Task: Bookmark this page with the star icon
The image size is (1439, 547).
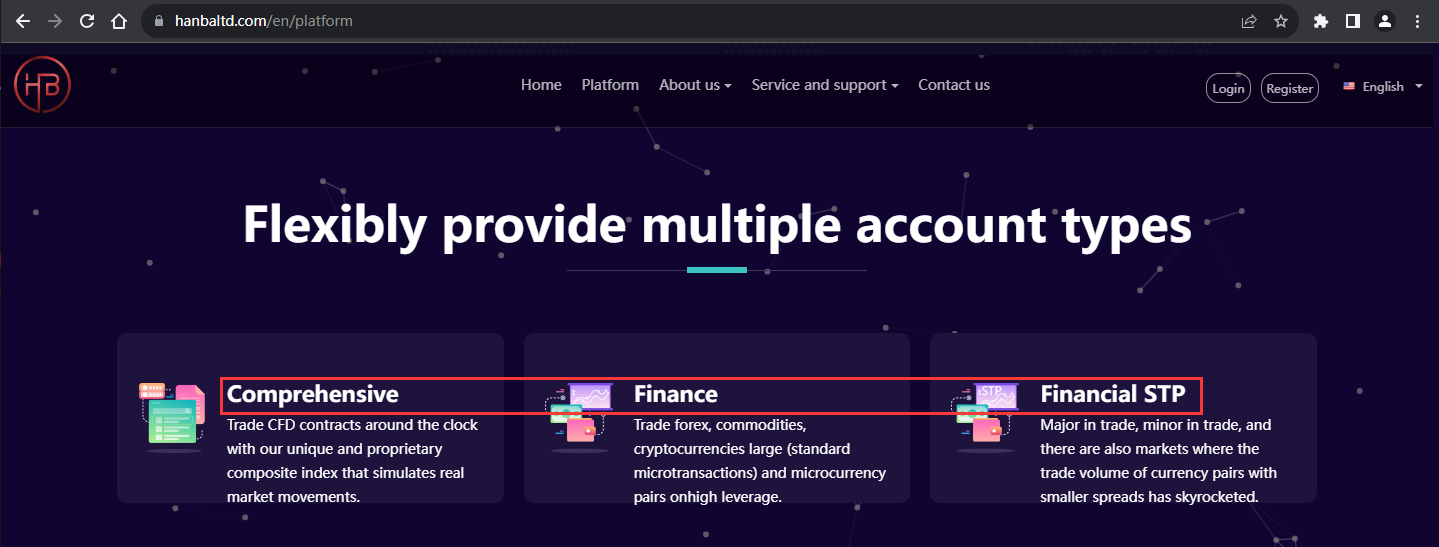Action: point(1281,21)
